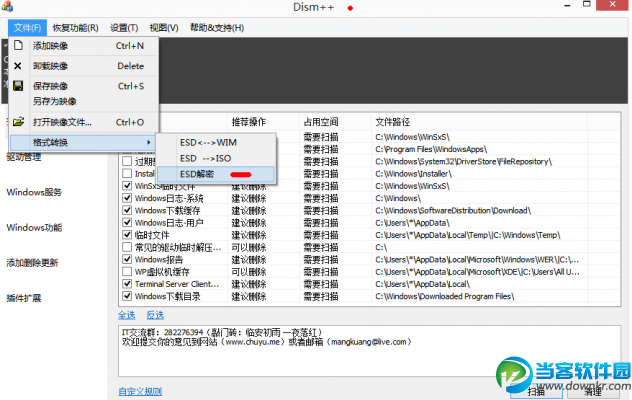The width and height of the screenshot is (632, 400).
Task: Choose 打开映像文件... menu entry
Action: point(83,122)
